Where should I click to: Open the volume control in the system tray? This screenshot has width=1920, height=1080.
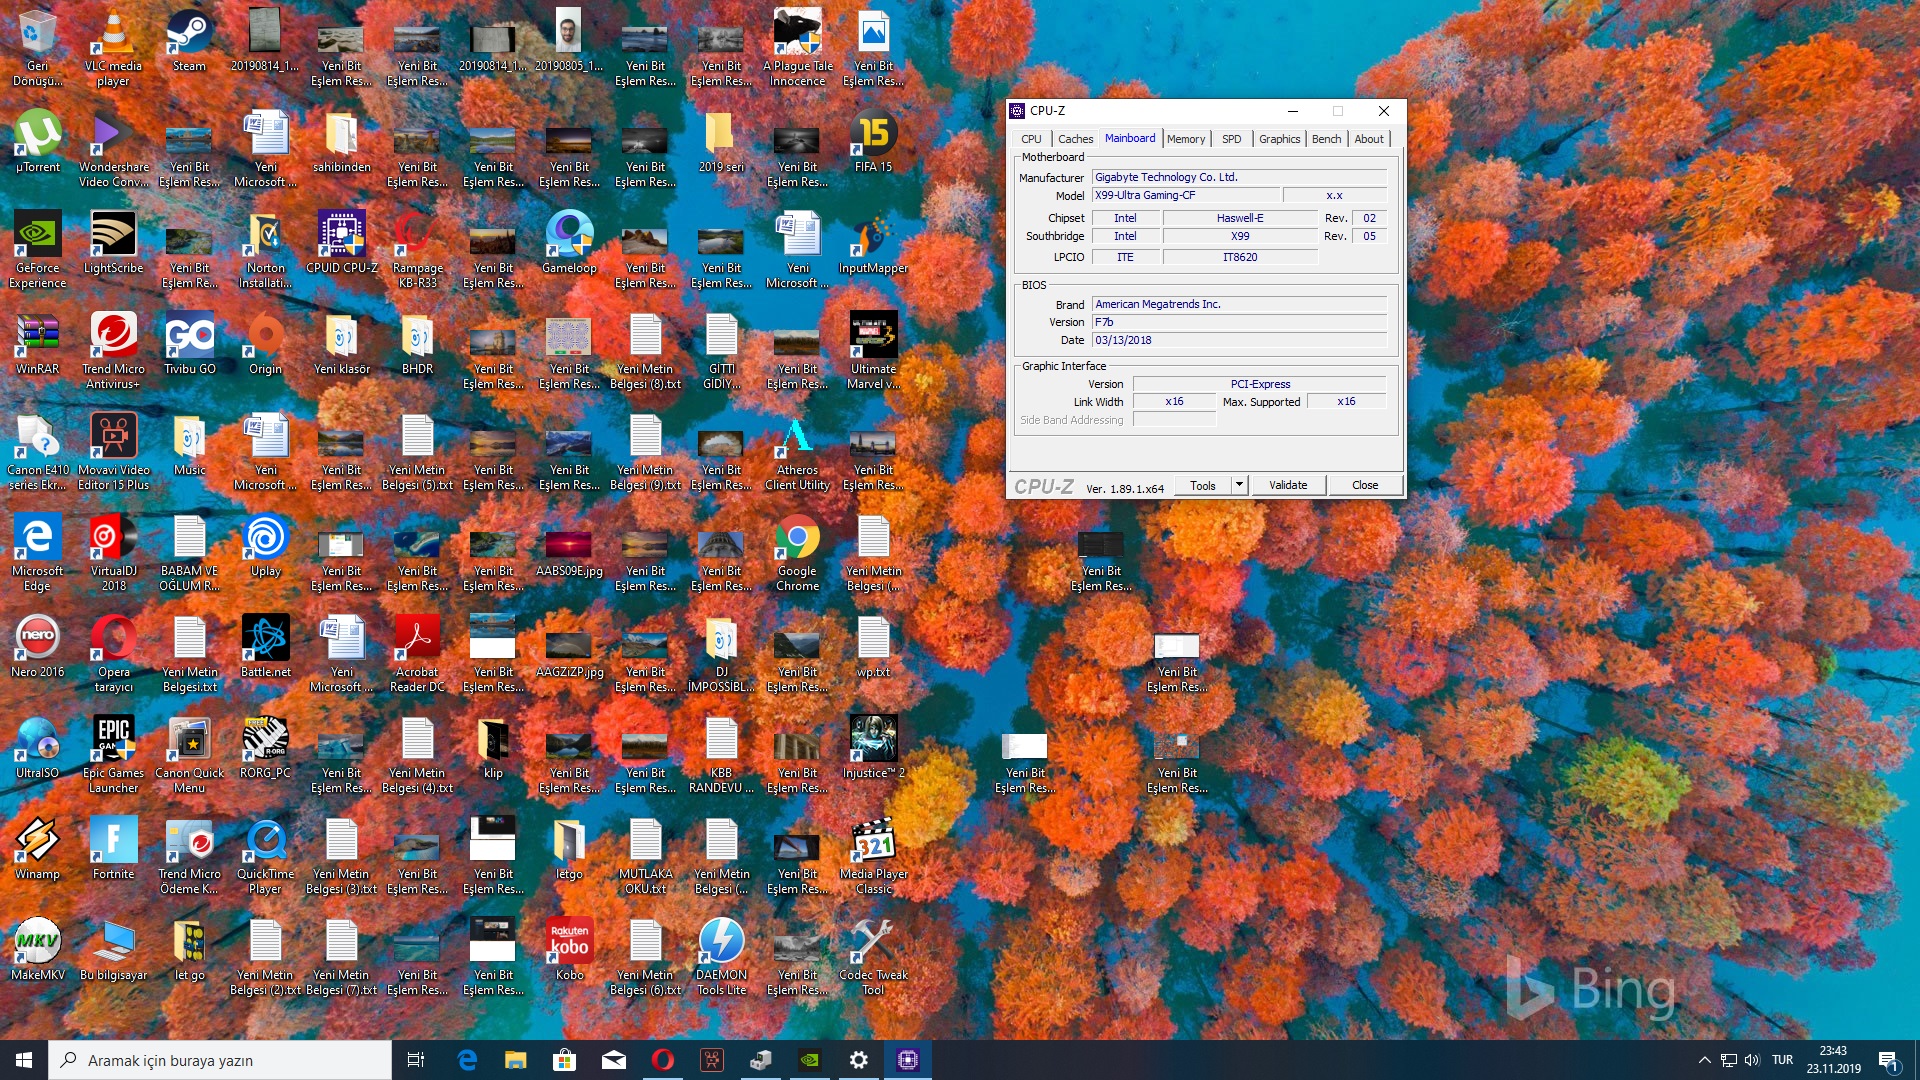1752,1060
